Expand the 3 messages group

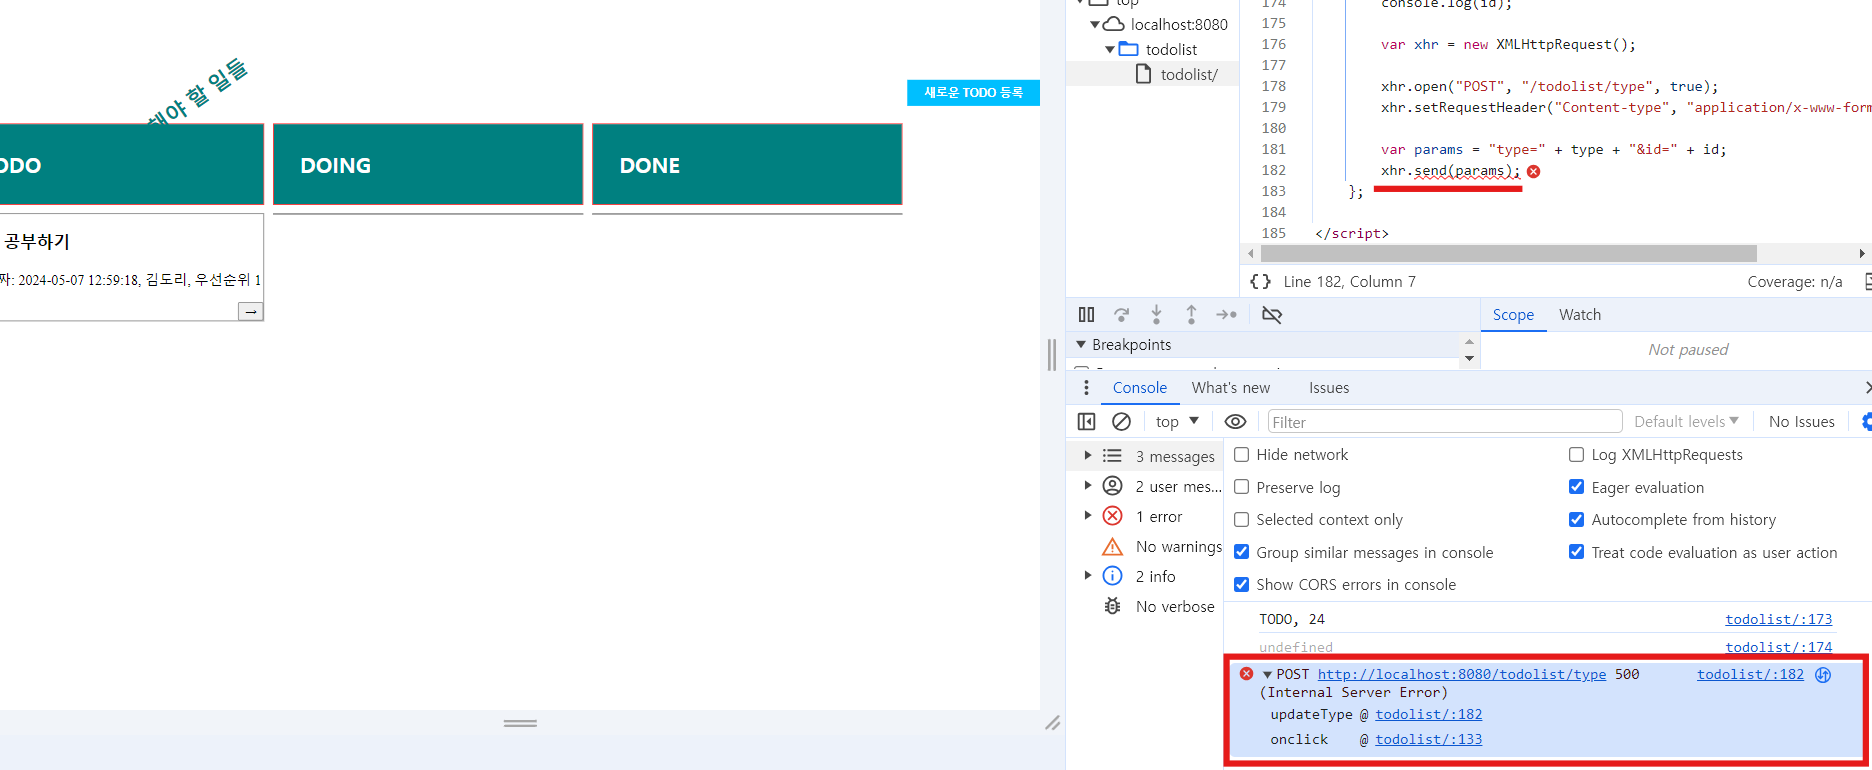(x=1088, y=456)
